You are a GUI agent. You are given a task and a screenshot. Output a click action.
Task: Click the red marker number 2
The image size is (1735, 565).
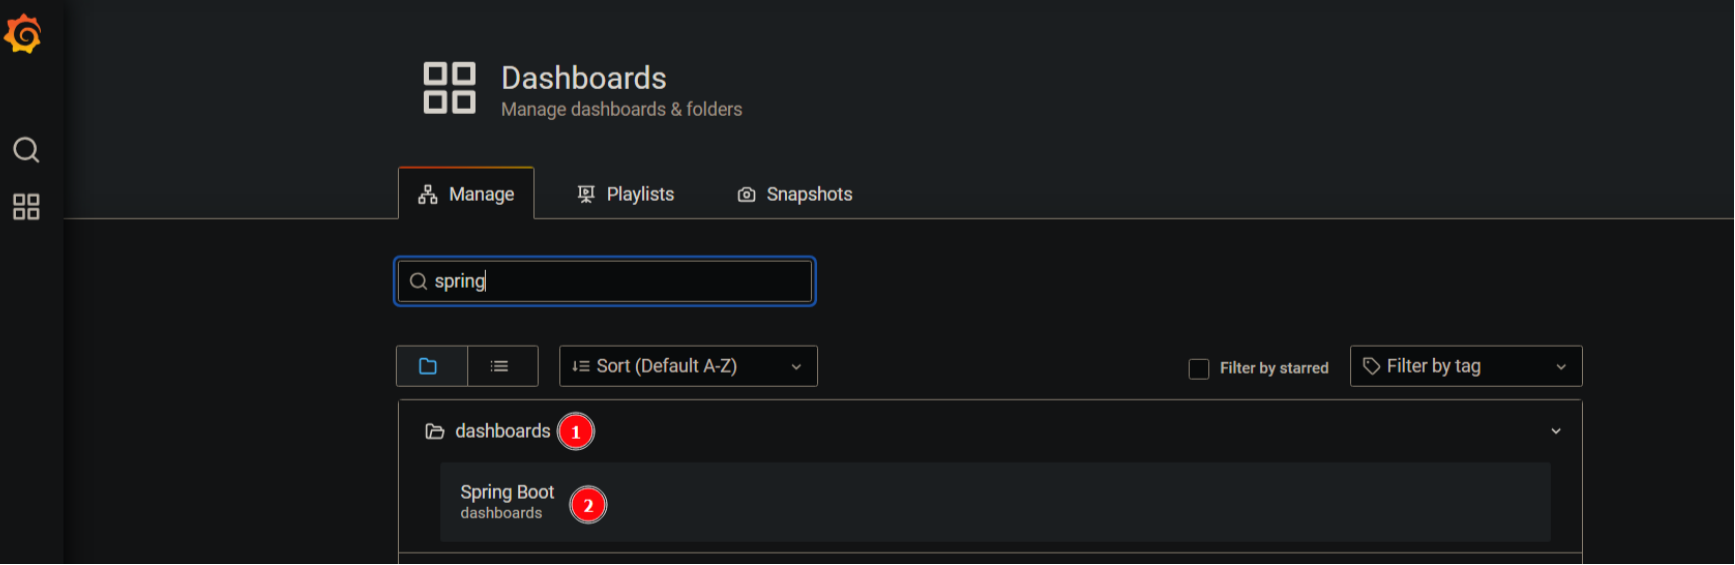pyautogui.click(x=588, y=506)
